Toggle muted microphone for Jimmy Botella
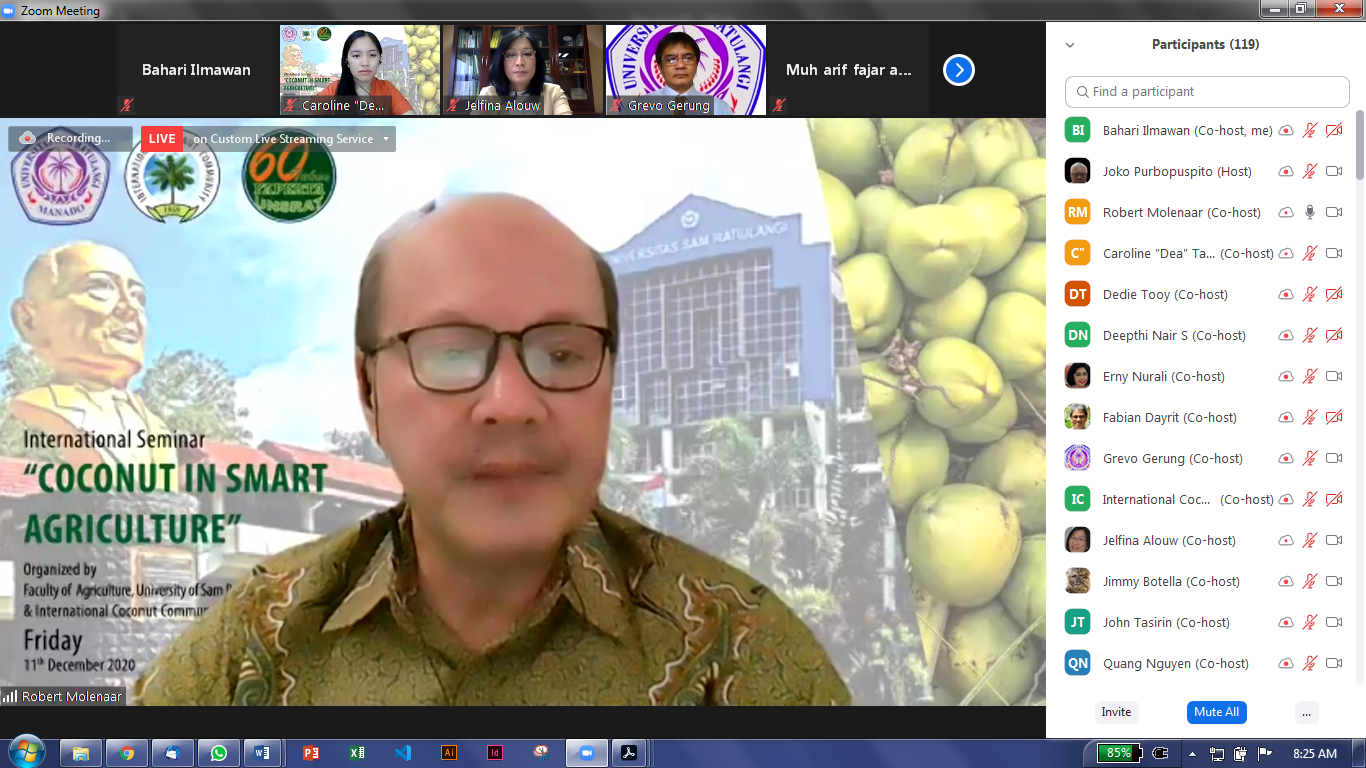Image resolution: width=1366 pixels, height=768 pixels. click(x=1310, y=581)
